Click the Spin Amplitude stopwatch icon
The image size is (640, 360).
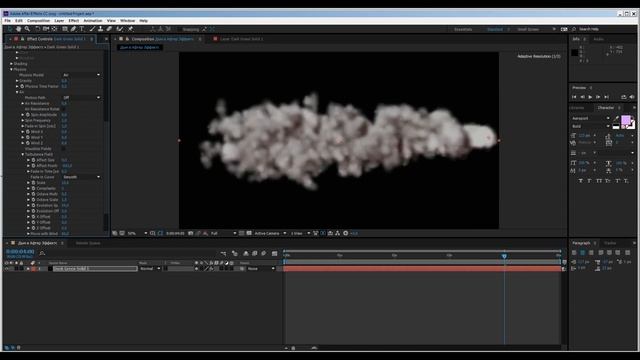pyautogui.click(x=28, y=115)
